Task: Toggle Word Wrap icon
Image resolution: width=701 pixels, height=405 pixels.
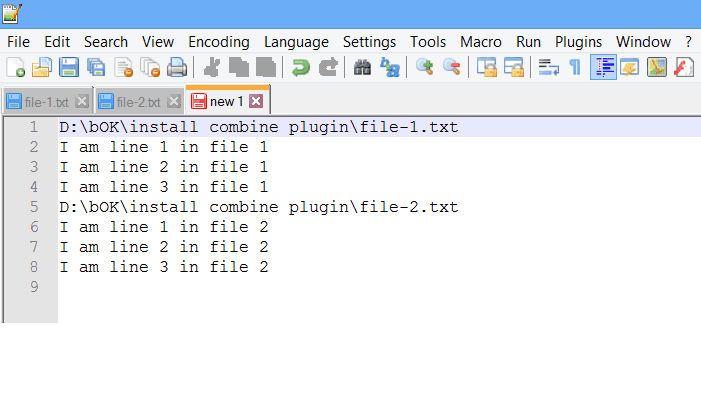Action: pos(549,68)
